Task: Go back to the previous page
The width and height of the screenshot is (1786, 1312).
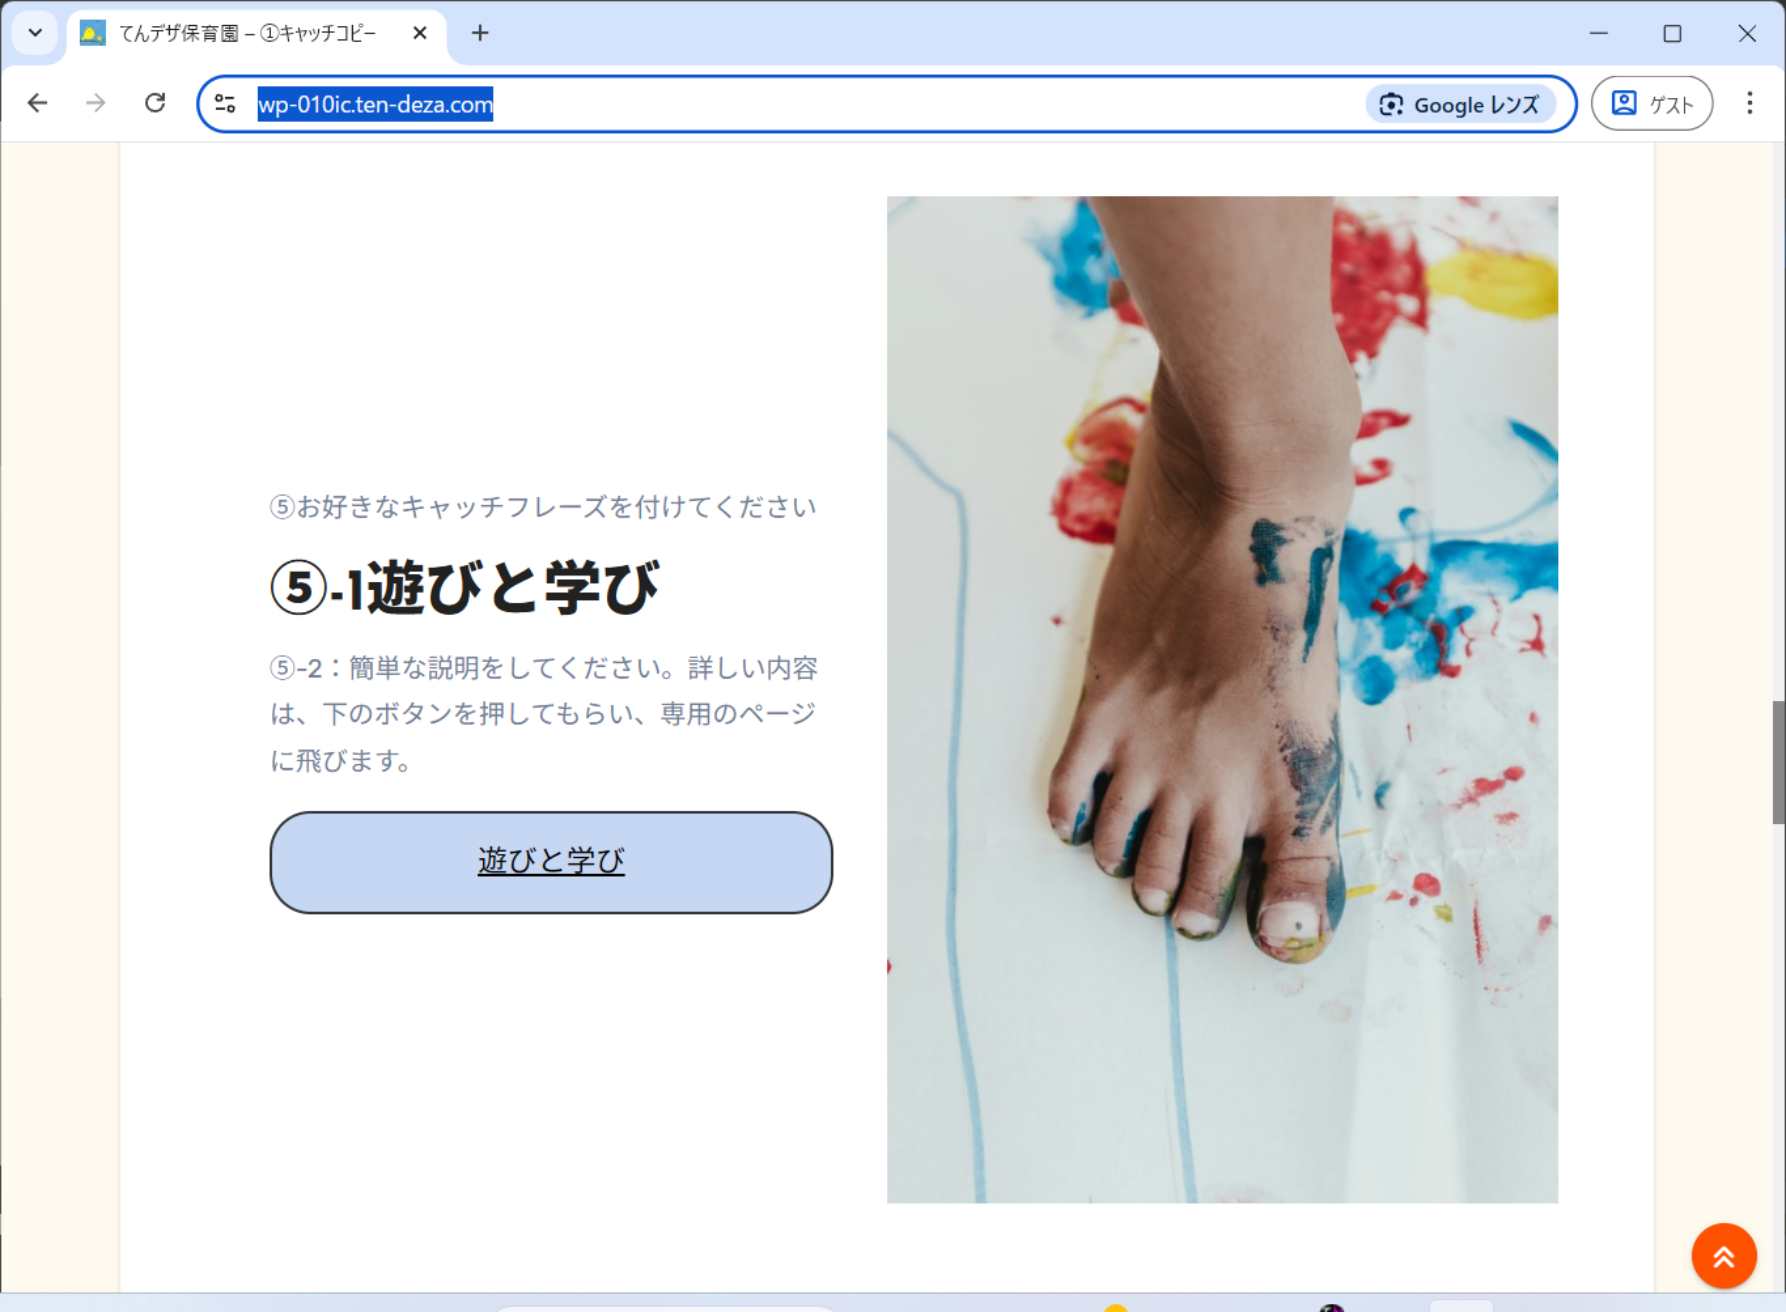Action: pos(38,103)
